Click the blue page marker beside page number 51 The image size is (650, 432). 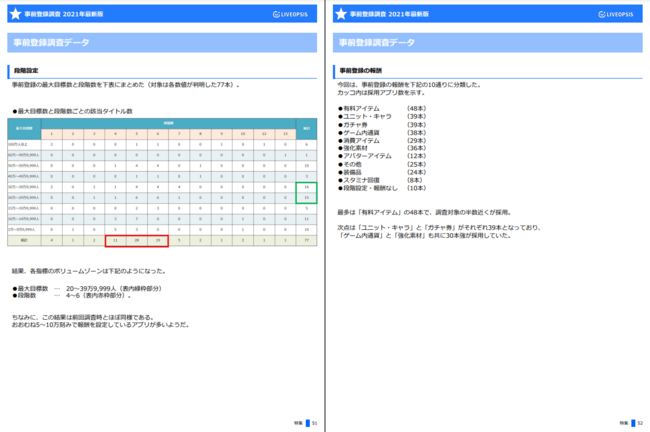pyautogui.click(x=308, y=423)
